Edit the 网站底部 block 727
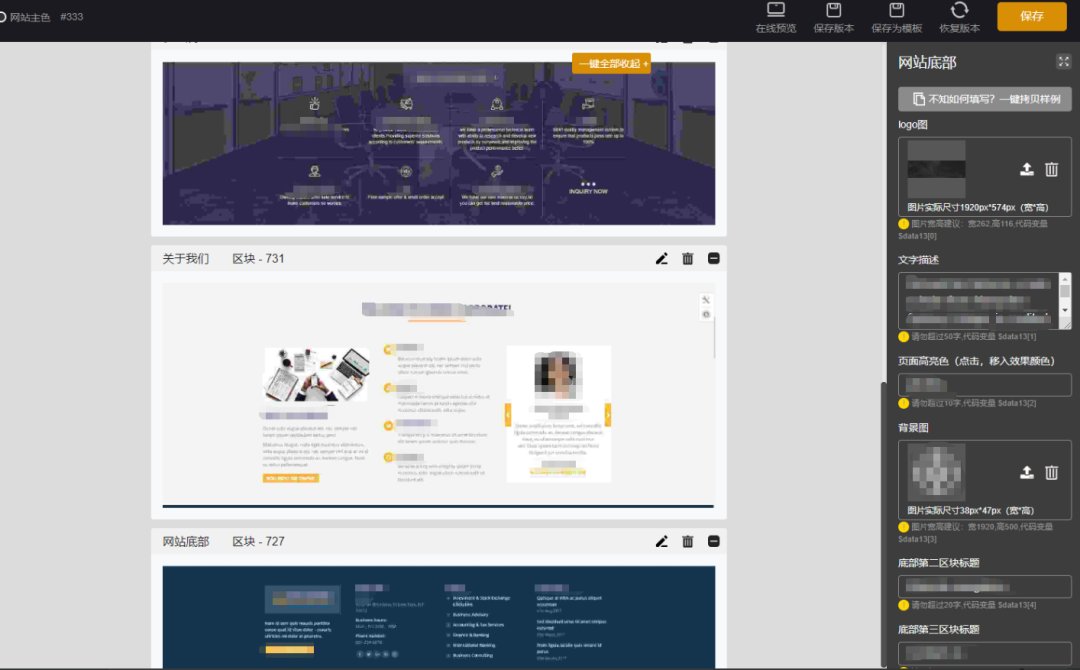Viewport: 1080px width, 670px height. (x=661, y=541)
